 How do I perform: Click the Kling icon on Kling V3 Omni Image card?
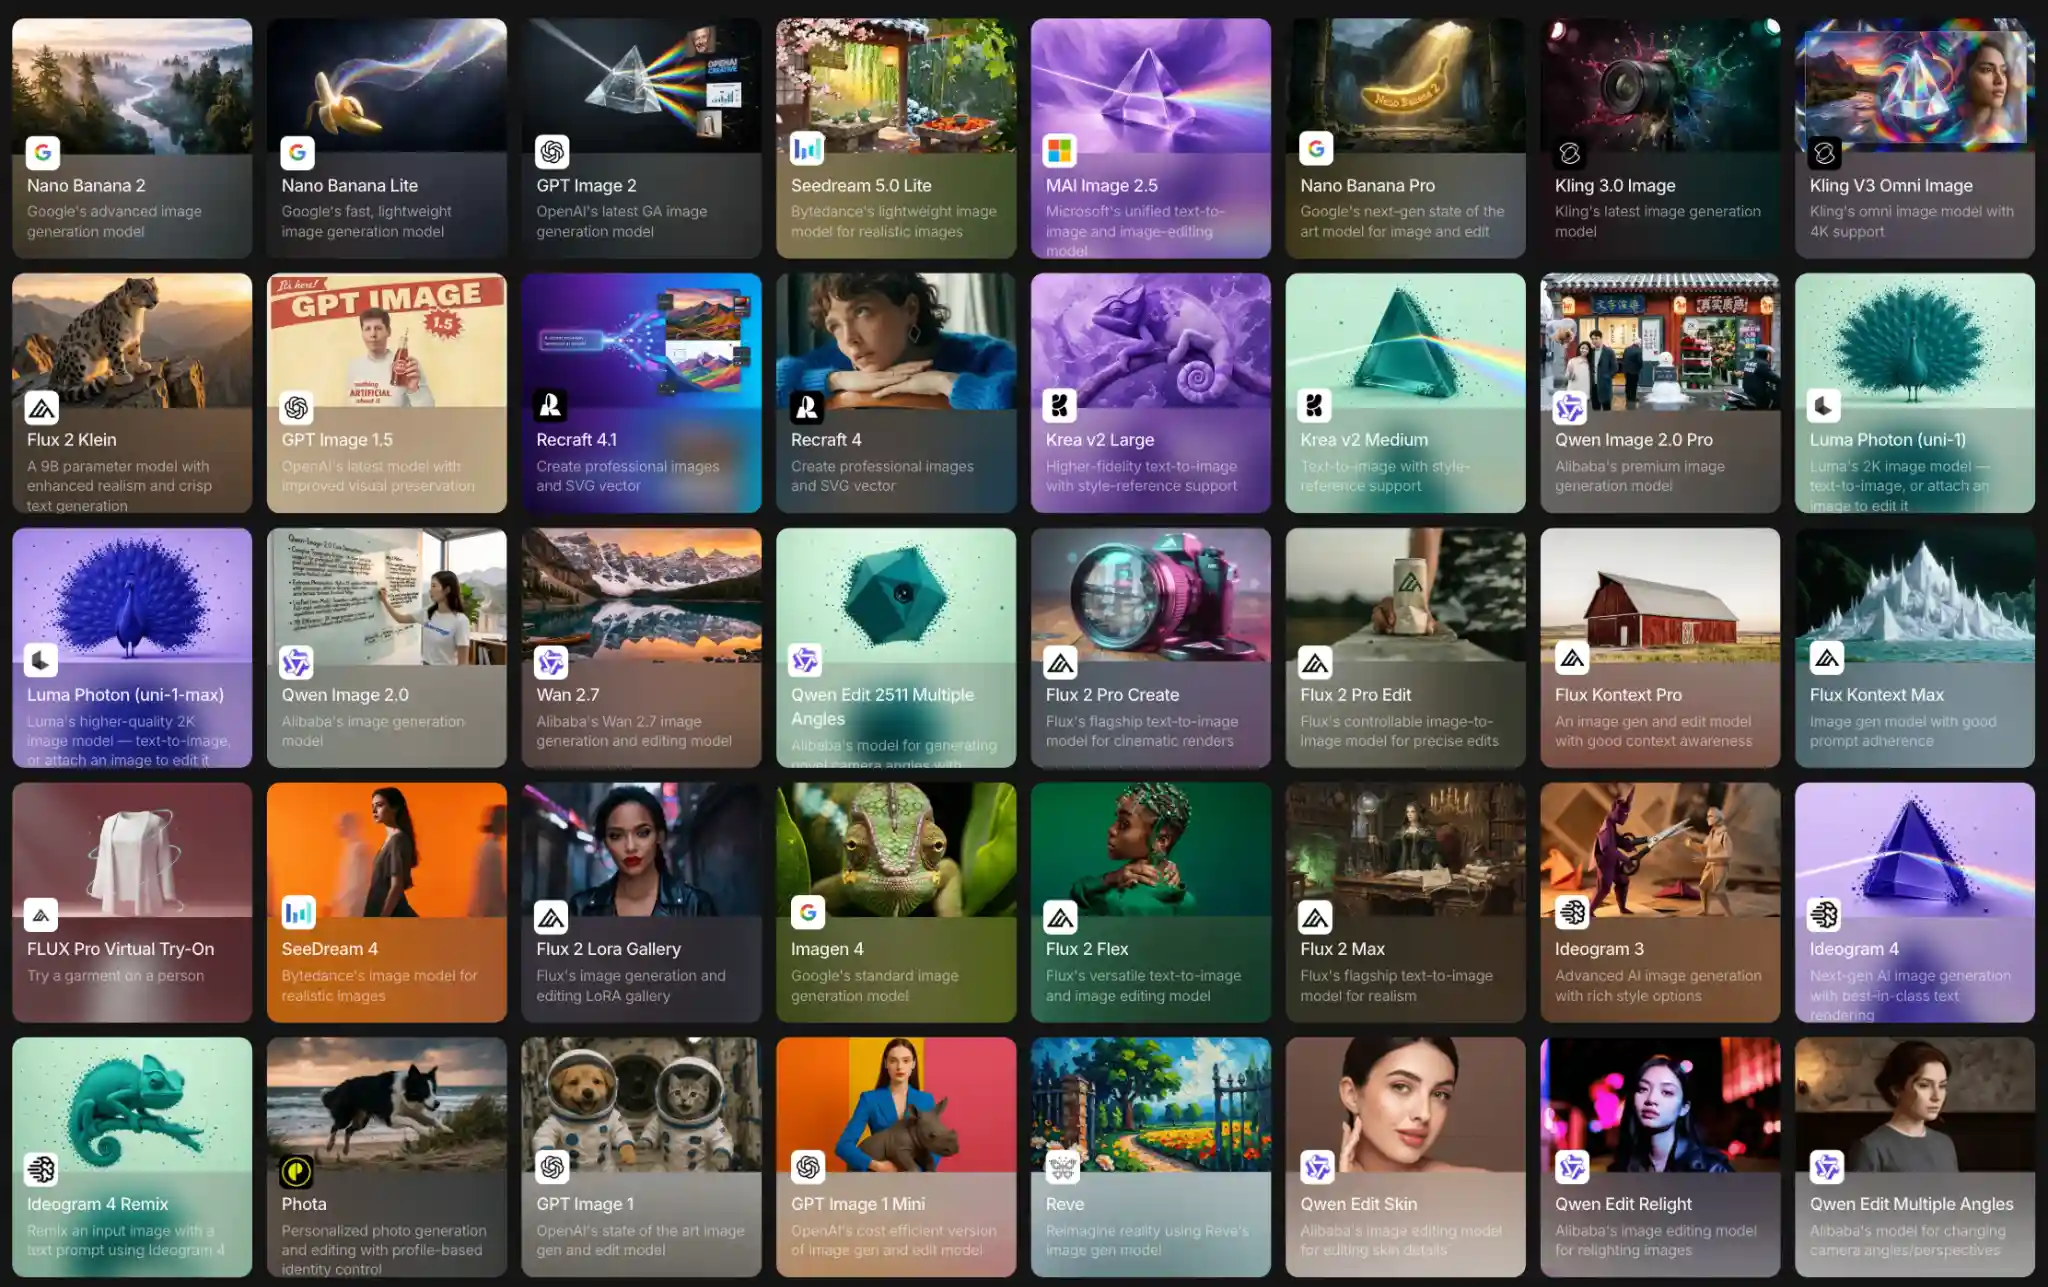(1825, 153)
